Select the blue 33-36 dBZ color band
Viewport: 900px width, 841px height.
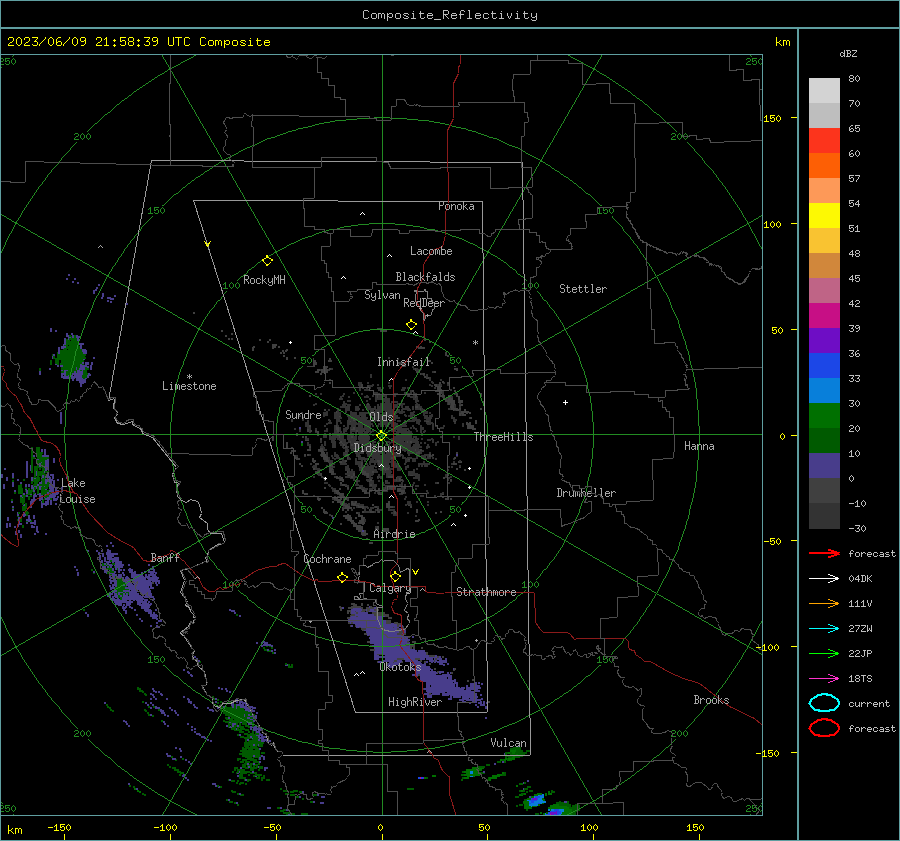coord(824,366)
